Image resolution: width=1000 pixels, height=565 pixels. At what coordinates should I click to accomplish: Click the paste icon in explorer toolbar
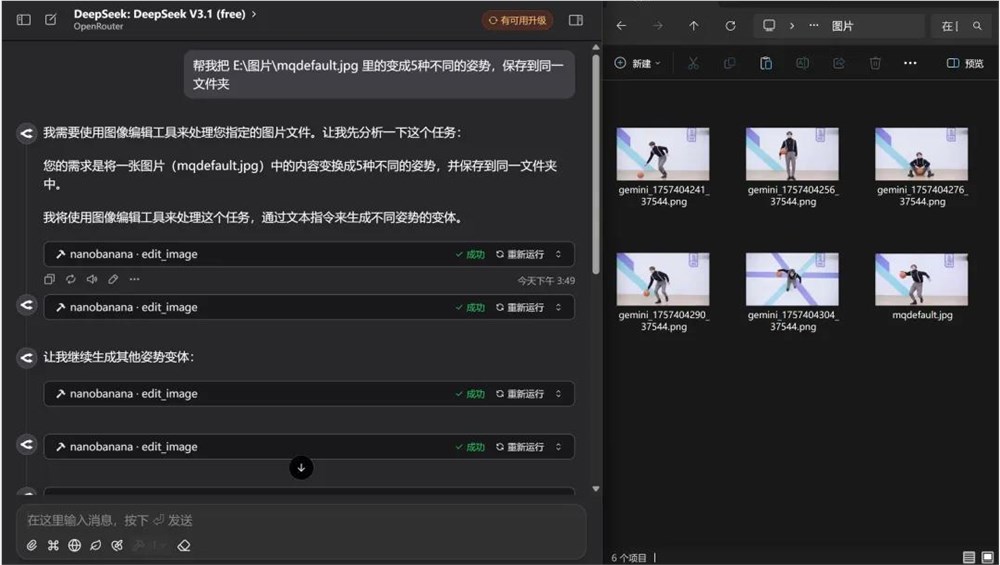coord(766,63)
